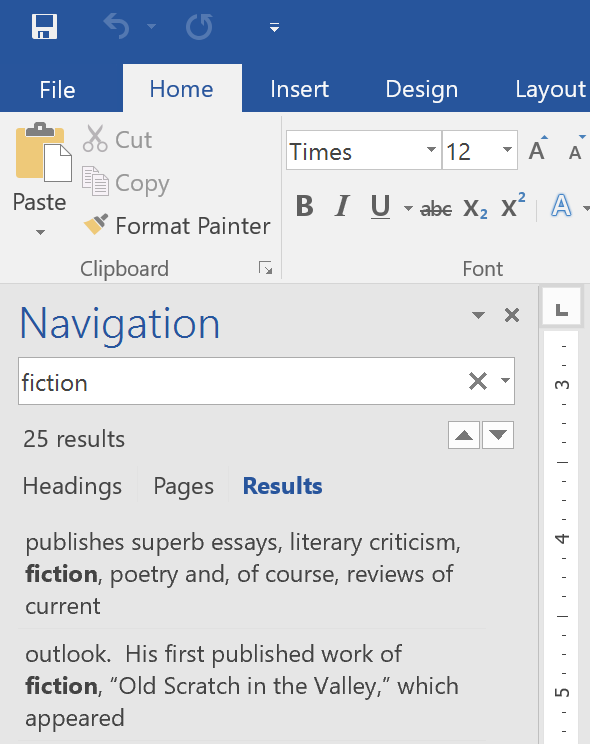Select the Format Painter brush
590x744 pixels.
coord(177,225)
